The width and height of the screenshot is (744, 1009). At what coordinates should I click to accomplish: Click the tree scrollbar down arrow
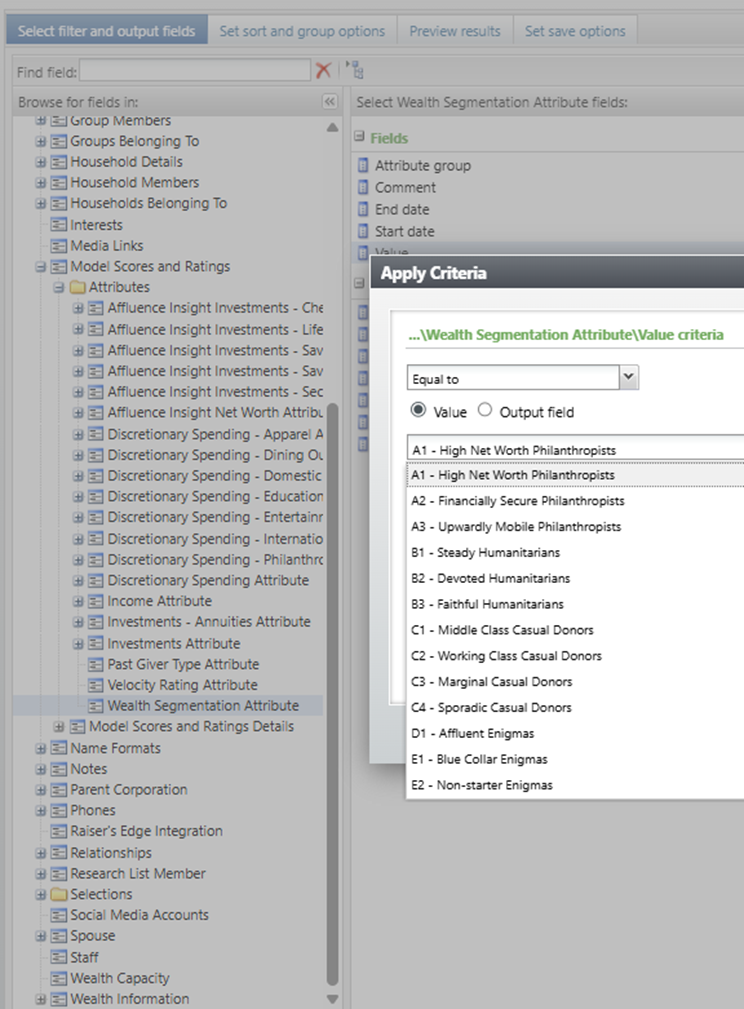[332, 999]
